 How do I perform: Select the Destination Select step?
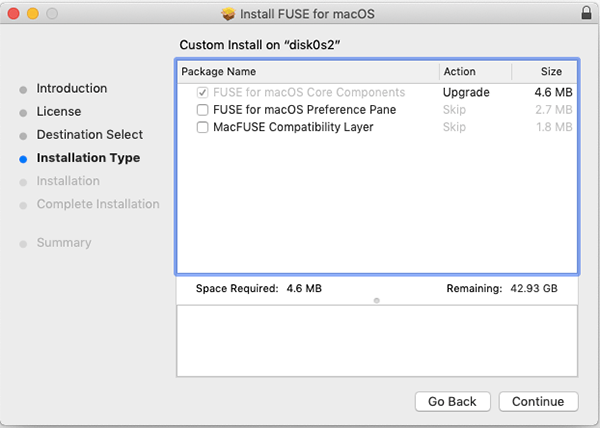coord(90,135)
